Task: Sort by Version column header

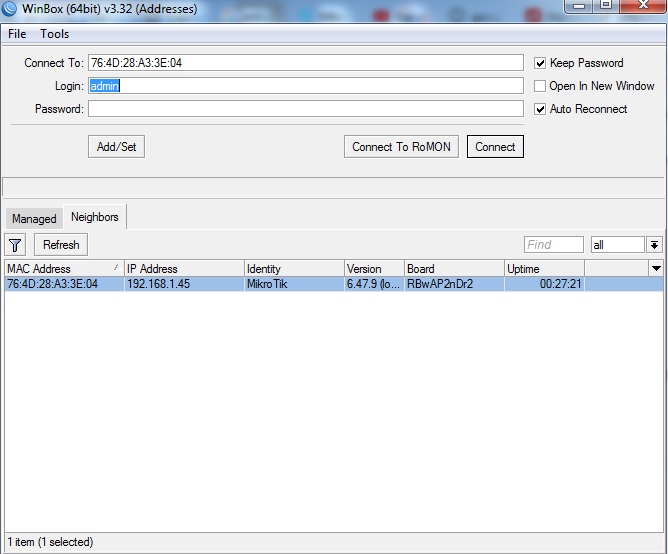Action: 374,268
